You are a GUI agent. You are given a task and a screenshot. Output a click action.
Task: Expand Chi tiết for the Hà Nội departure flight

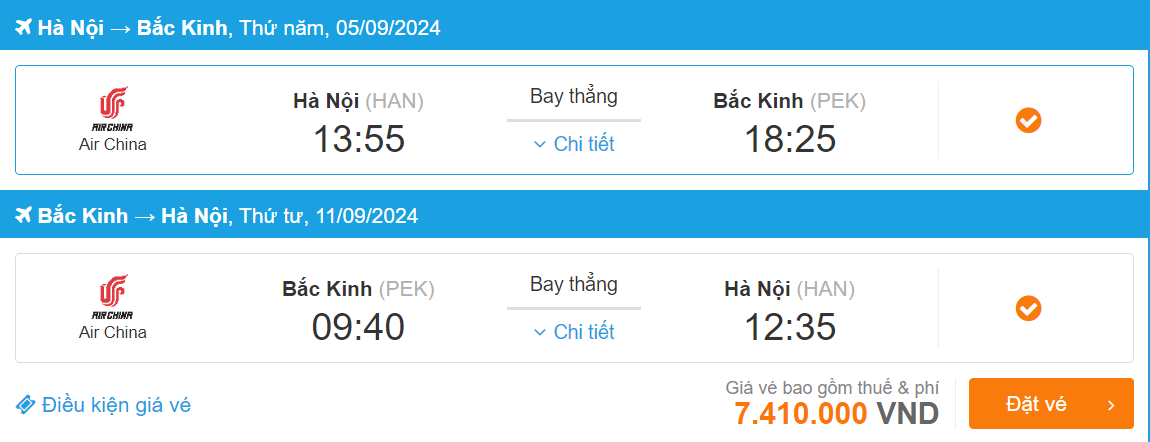[574, 144]
